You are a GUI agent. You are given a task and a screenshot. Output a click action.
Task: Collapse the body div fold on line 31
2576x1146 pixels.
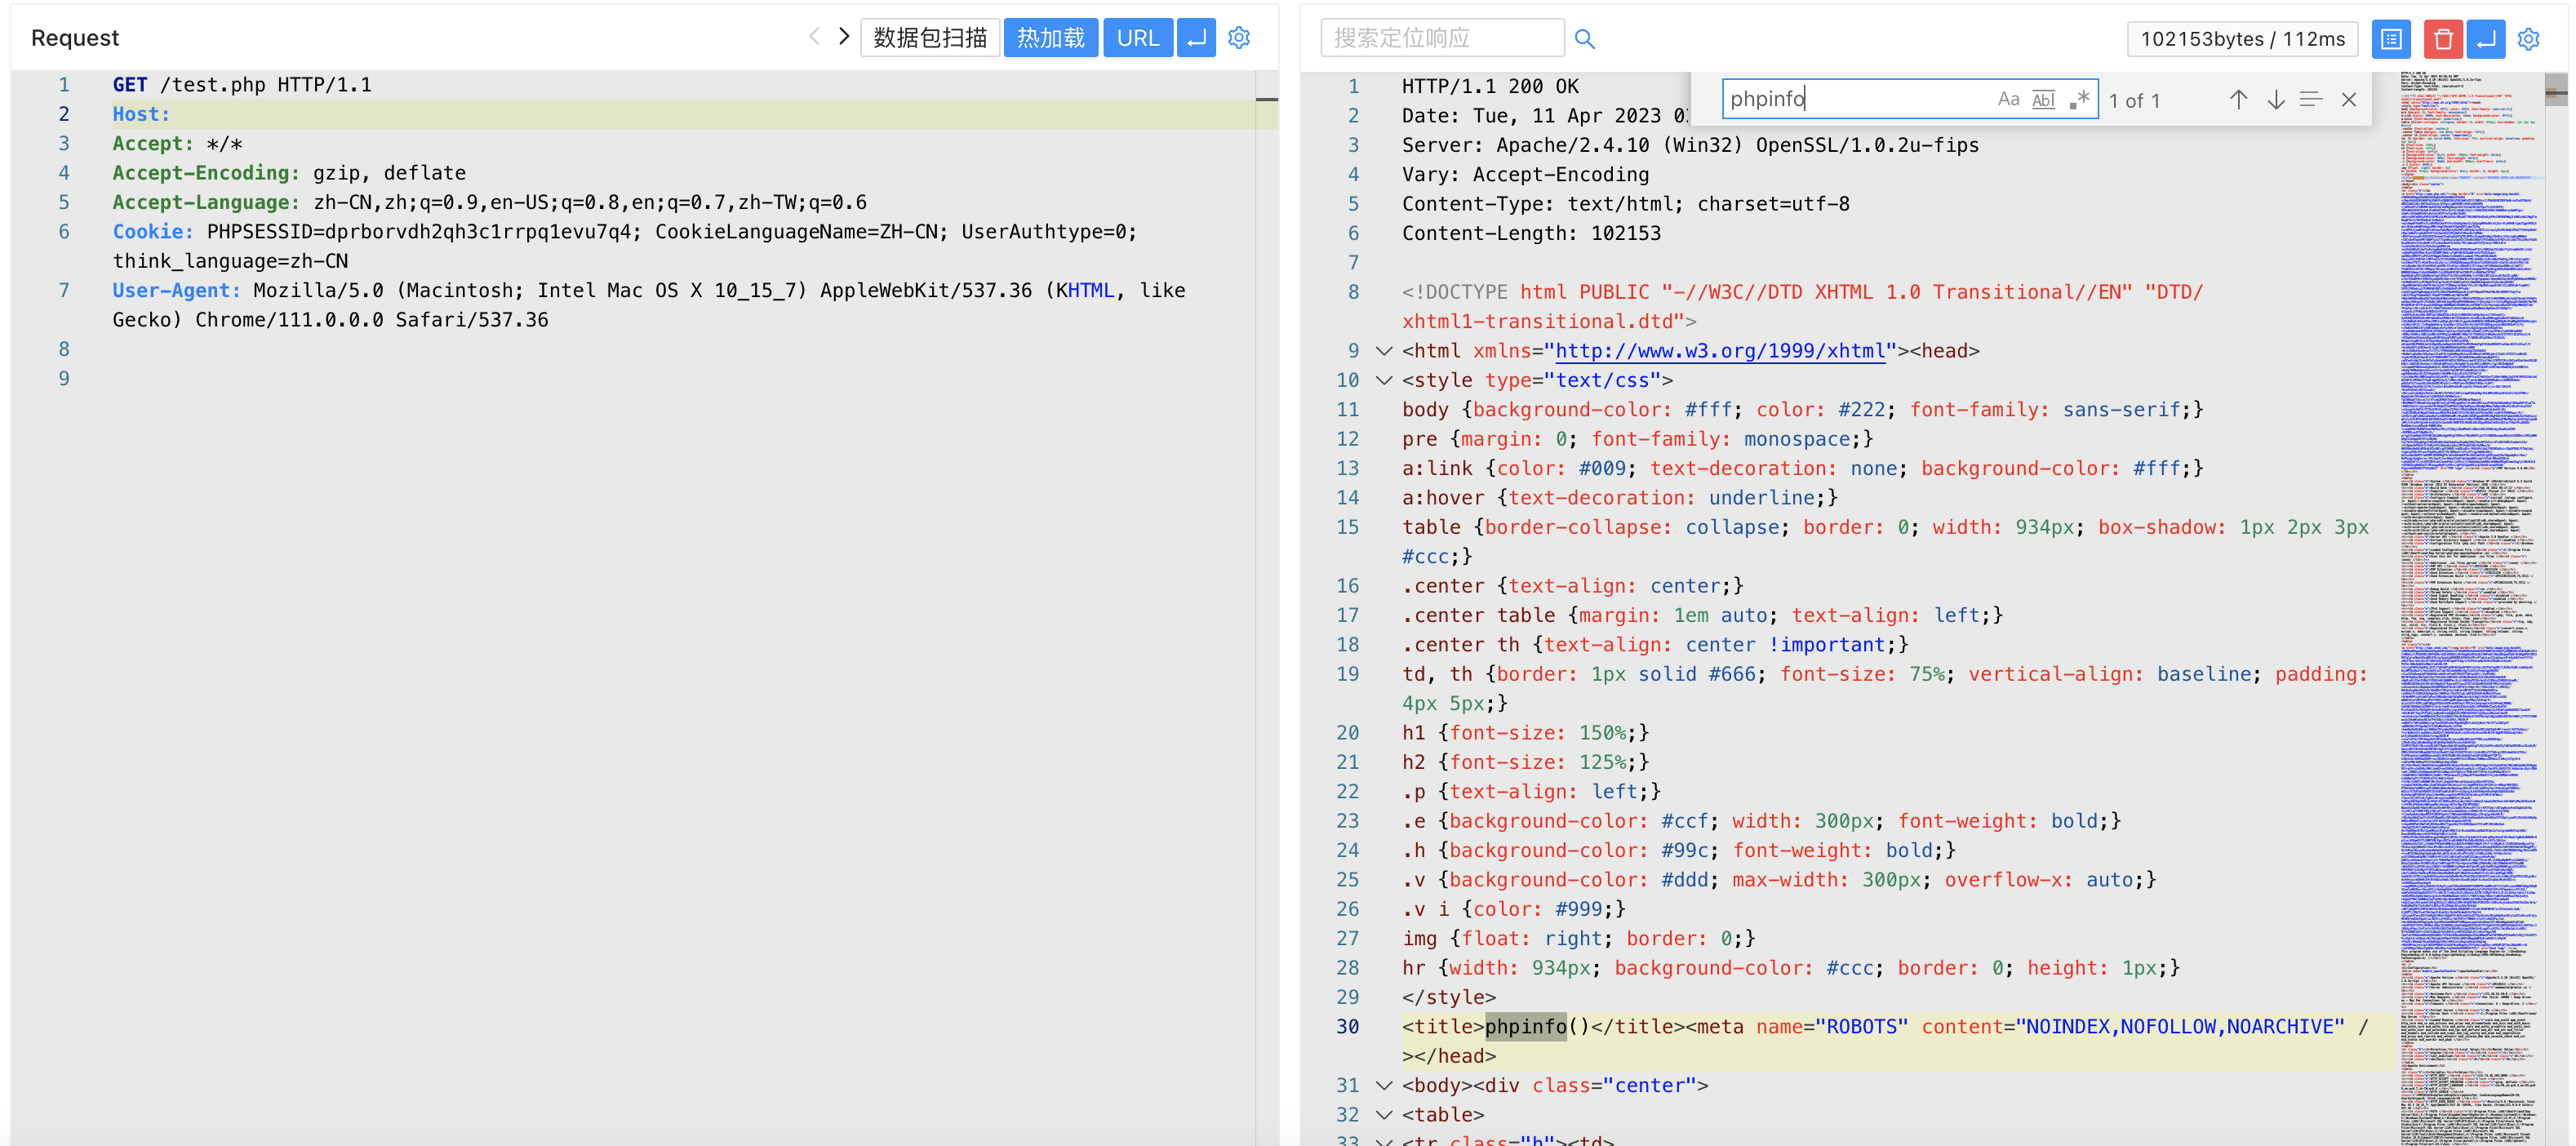[x=1384, y=1085]
